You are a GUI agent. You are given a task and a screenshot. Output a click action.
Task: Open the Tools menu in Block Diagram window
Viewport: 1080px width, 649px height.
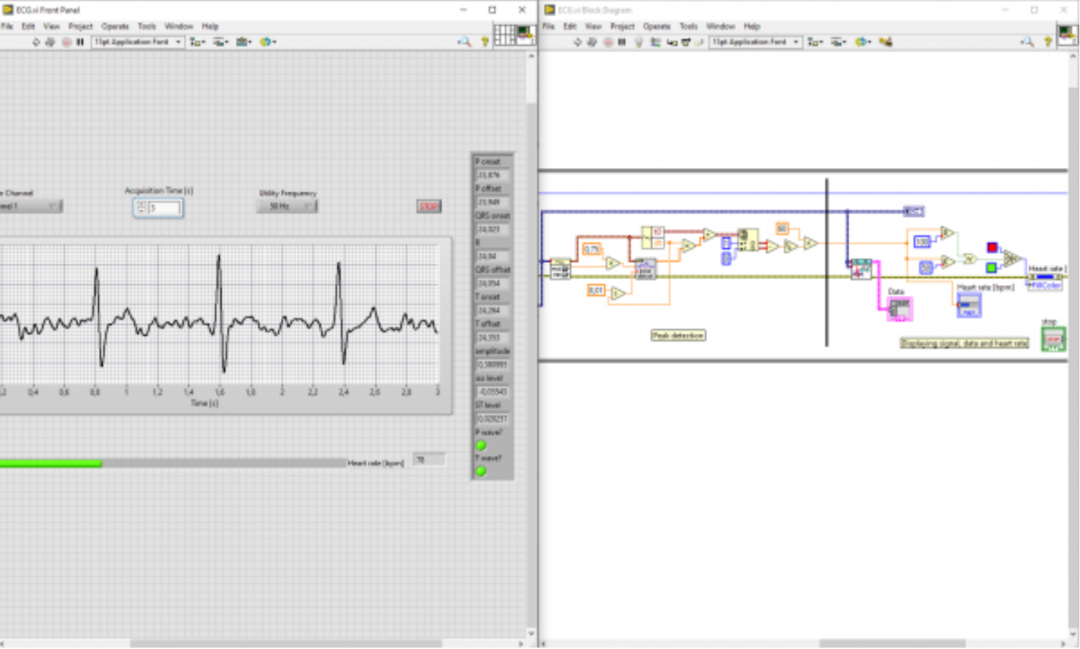[689, 26]
